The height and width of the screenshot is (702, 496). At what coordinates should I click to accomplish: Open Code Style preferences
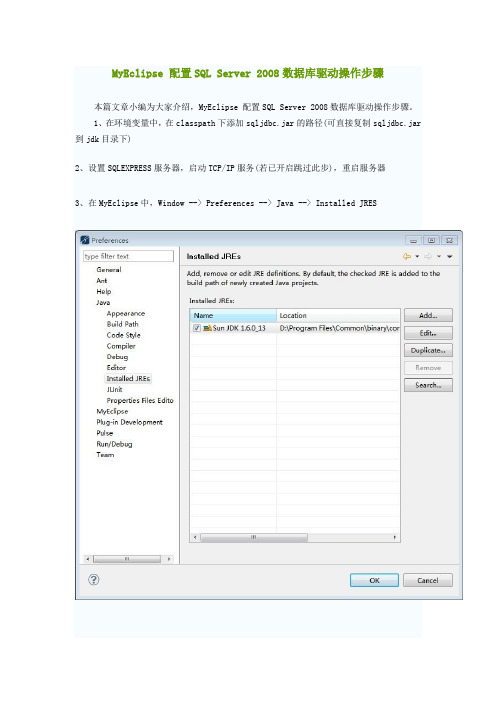124,335
